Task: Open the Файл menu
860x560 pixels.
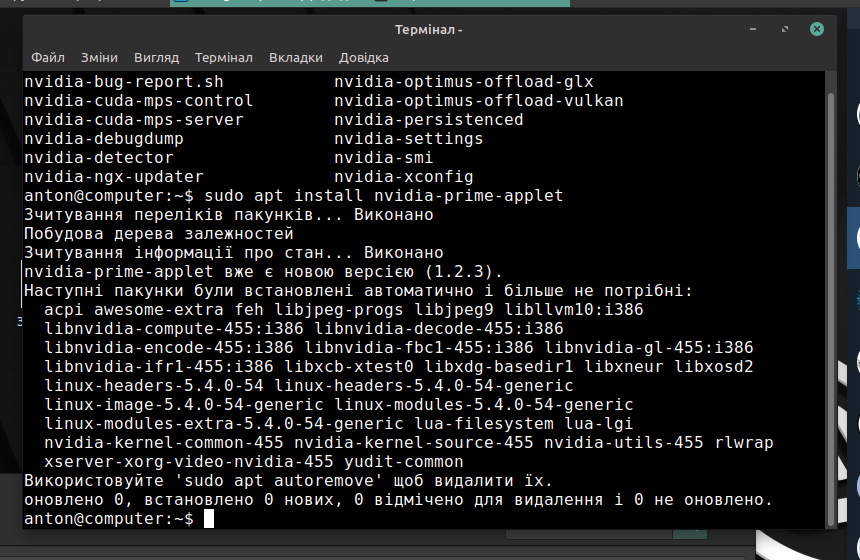Action: pyautogui.click(x=48, y=58)
